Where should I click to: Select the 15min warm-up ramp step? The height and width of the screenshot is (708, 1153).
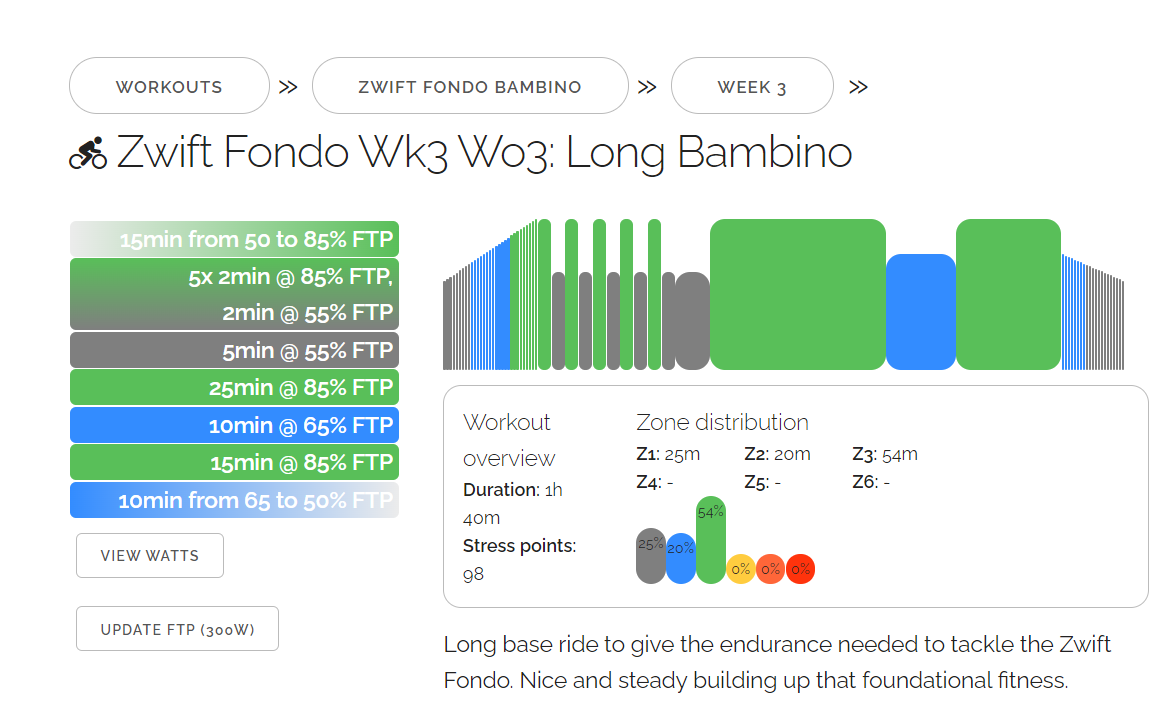click(234, 239)
